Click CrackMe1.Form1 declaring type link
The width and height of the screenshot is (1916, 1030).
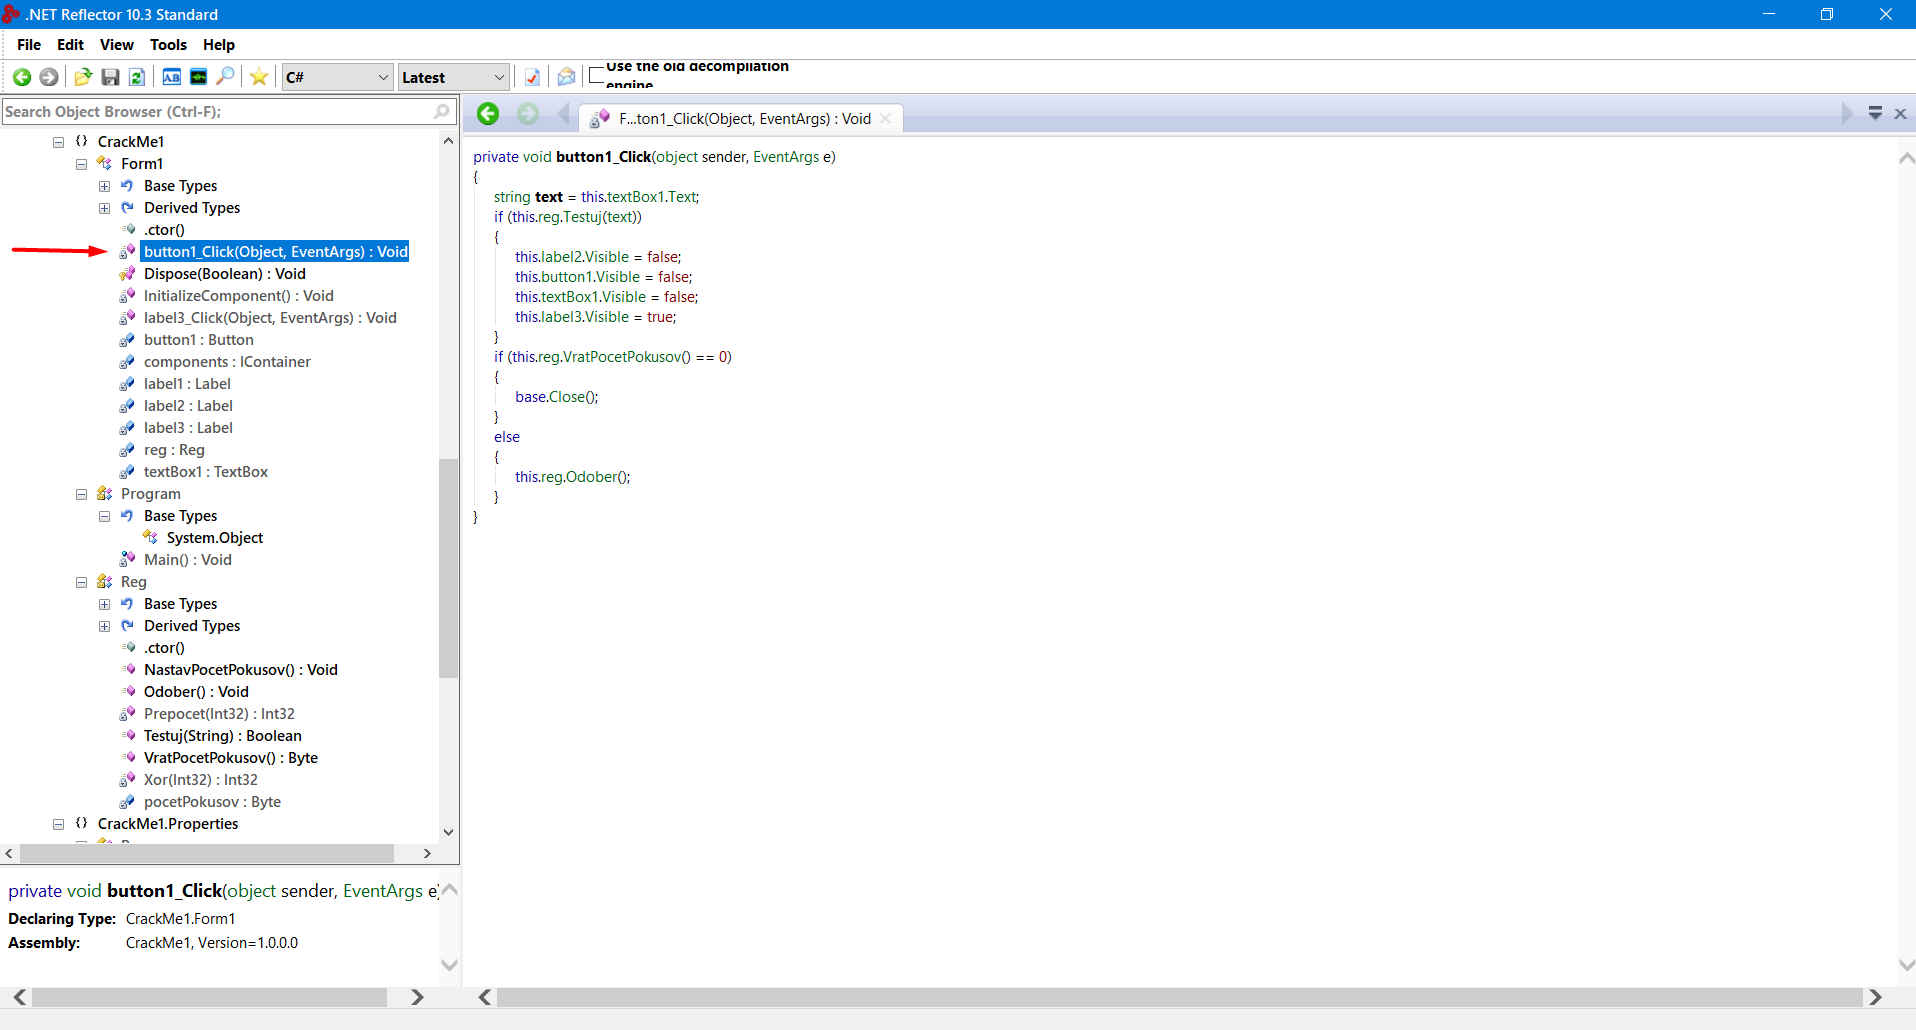click(x=180, y=919)
